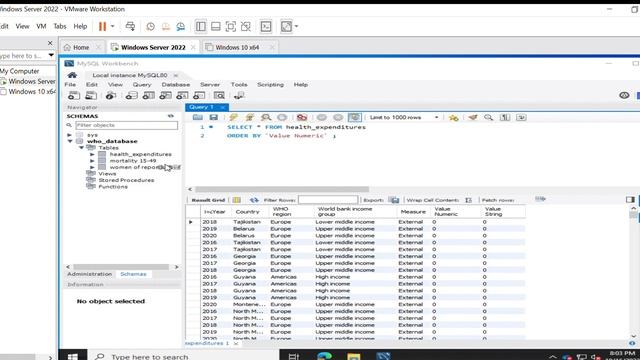Screen dimensions: 640x360
Task: Select the Stored Procedures node
Action: tap(126, 180)
